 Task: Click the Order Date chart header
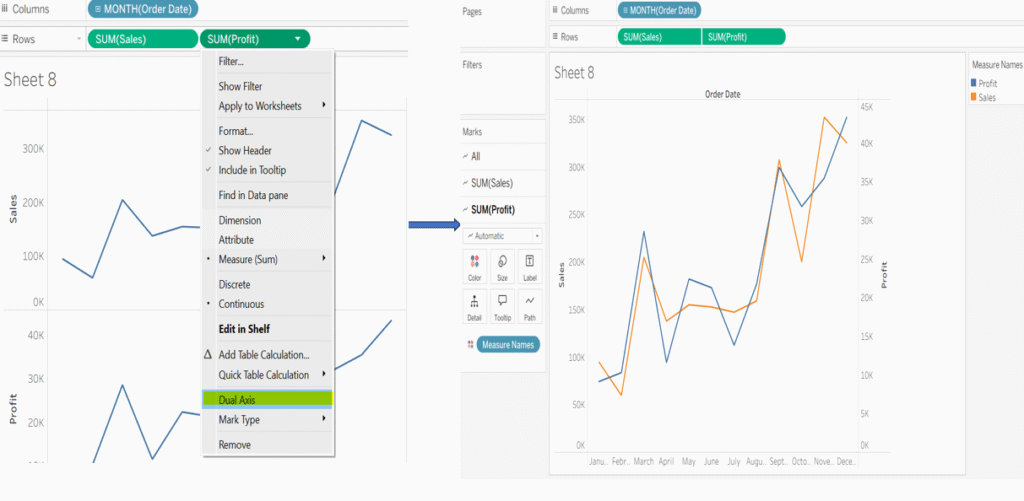pos(722,94)
